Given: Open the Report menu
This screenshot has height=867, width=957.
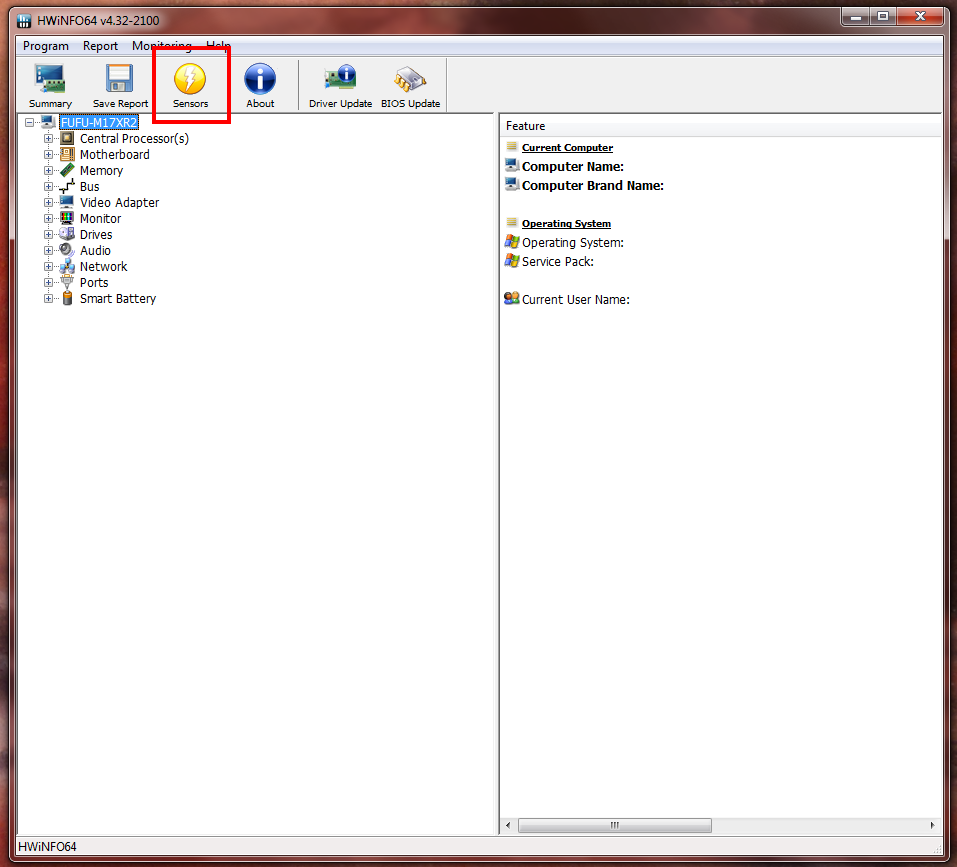Looking at the screenshot, I should [100, 46].
